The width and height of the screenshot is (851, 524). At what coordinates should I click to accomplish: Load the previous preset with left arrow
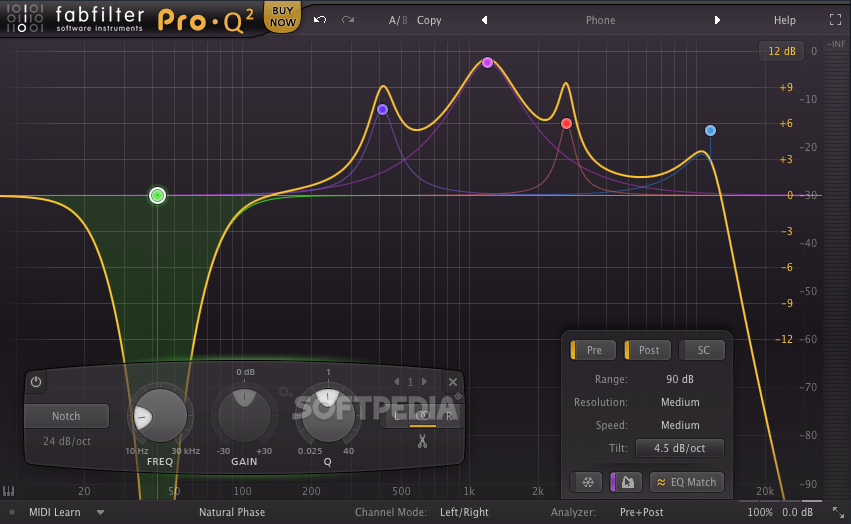point(485,20)
